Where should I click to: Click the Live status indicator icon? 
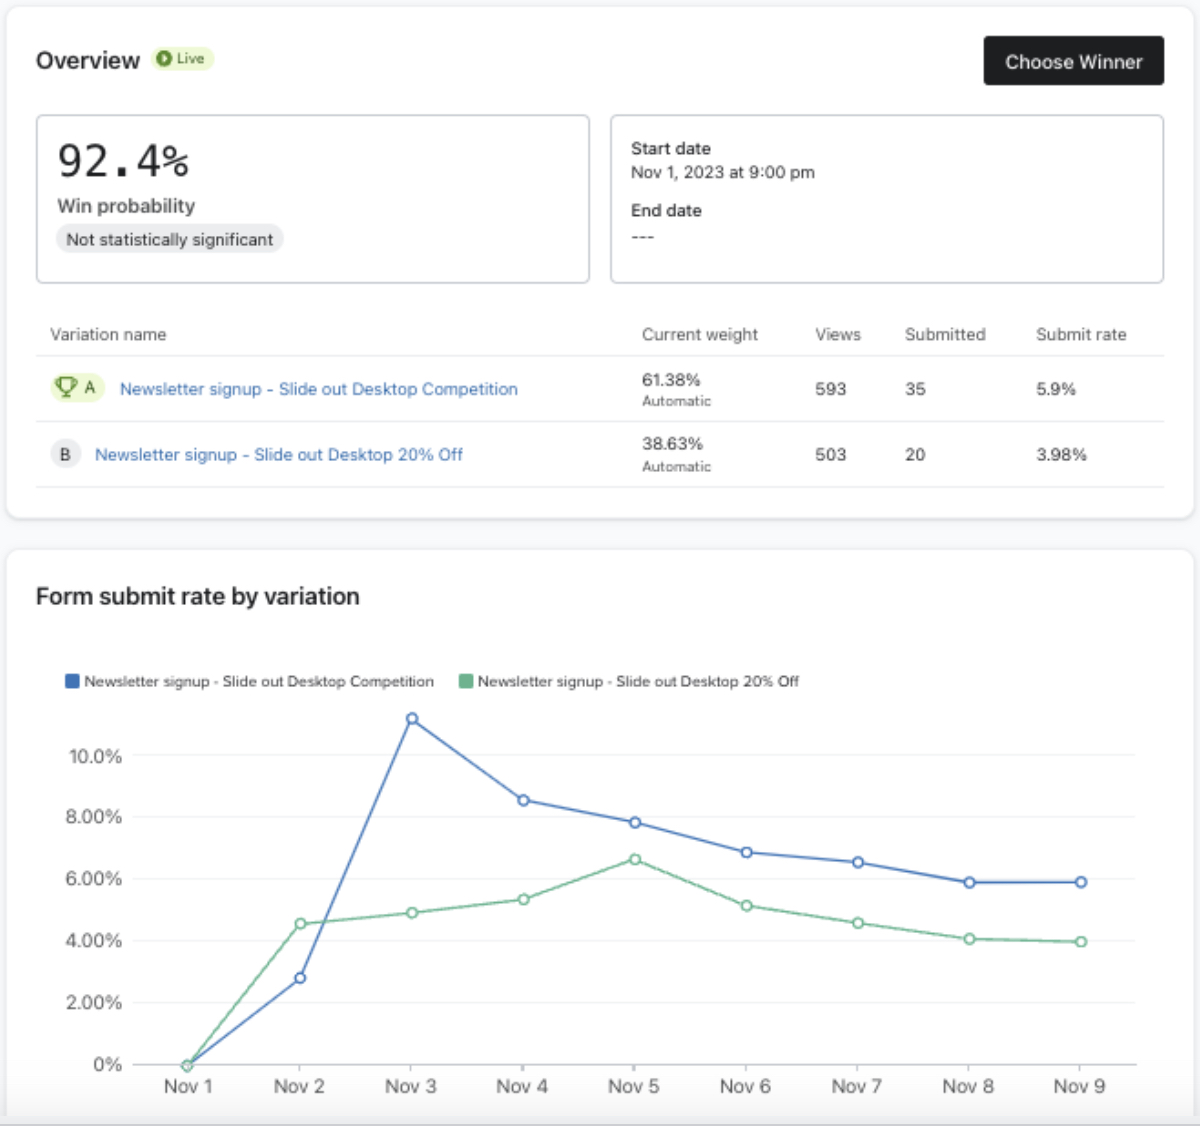pos(162,58)
